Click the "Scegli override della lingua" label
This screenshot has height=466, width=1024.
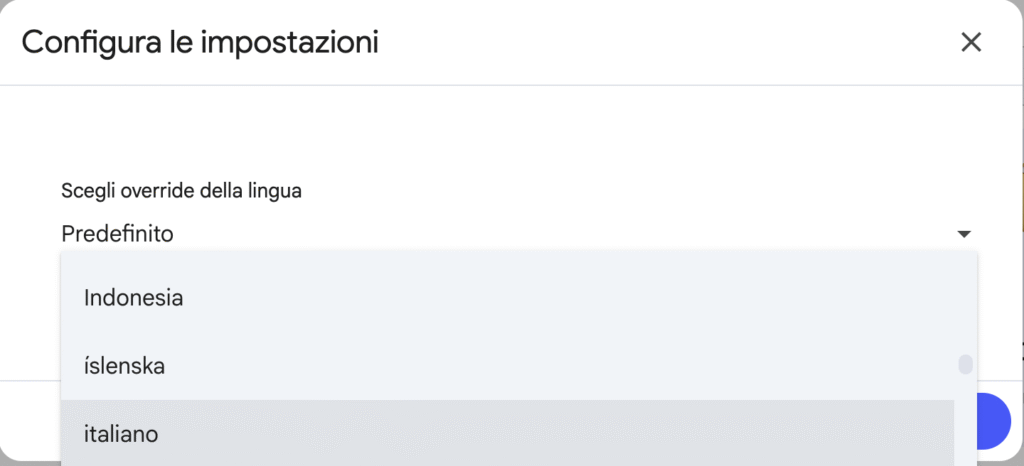point(181,190)
